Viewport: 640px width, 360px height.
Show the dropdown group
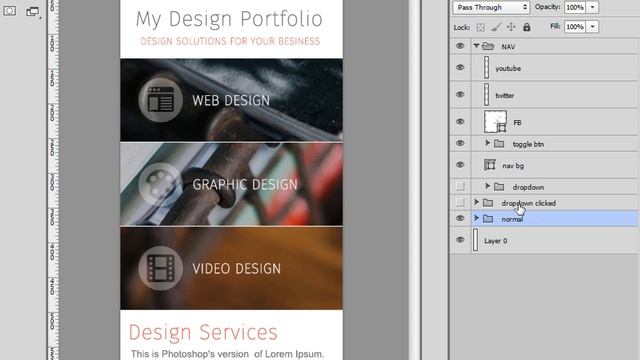[460, 186]
